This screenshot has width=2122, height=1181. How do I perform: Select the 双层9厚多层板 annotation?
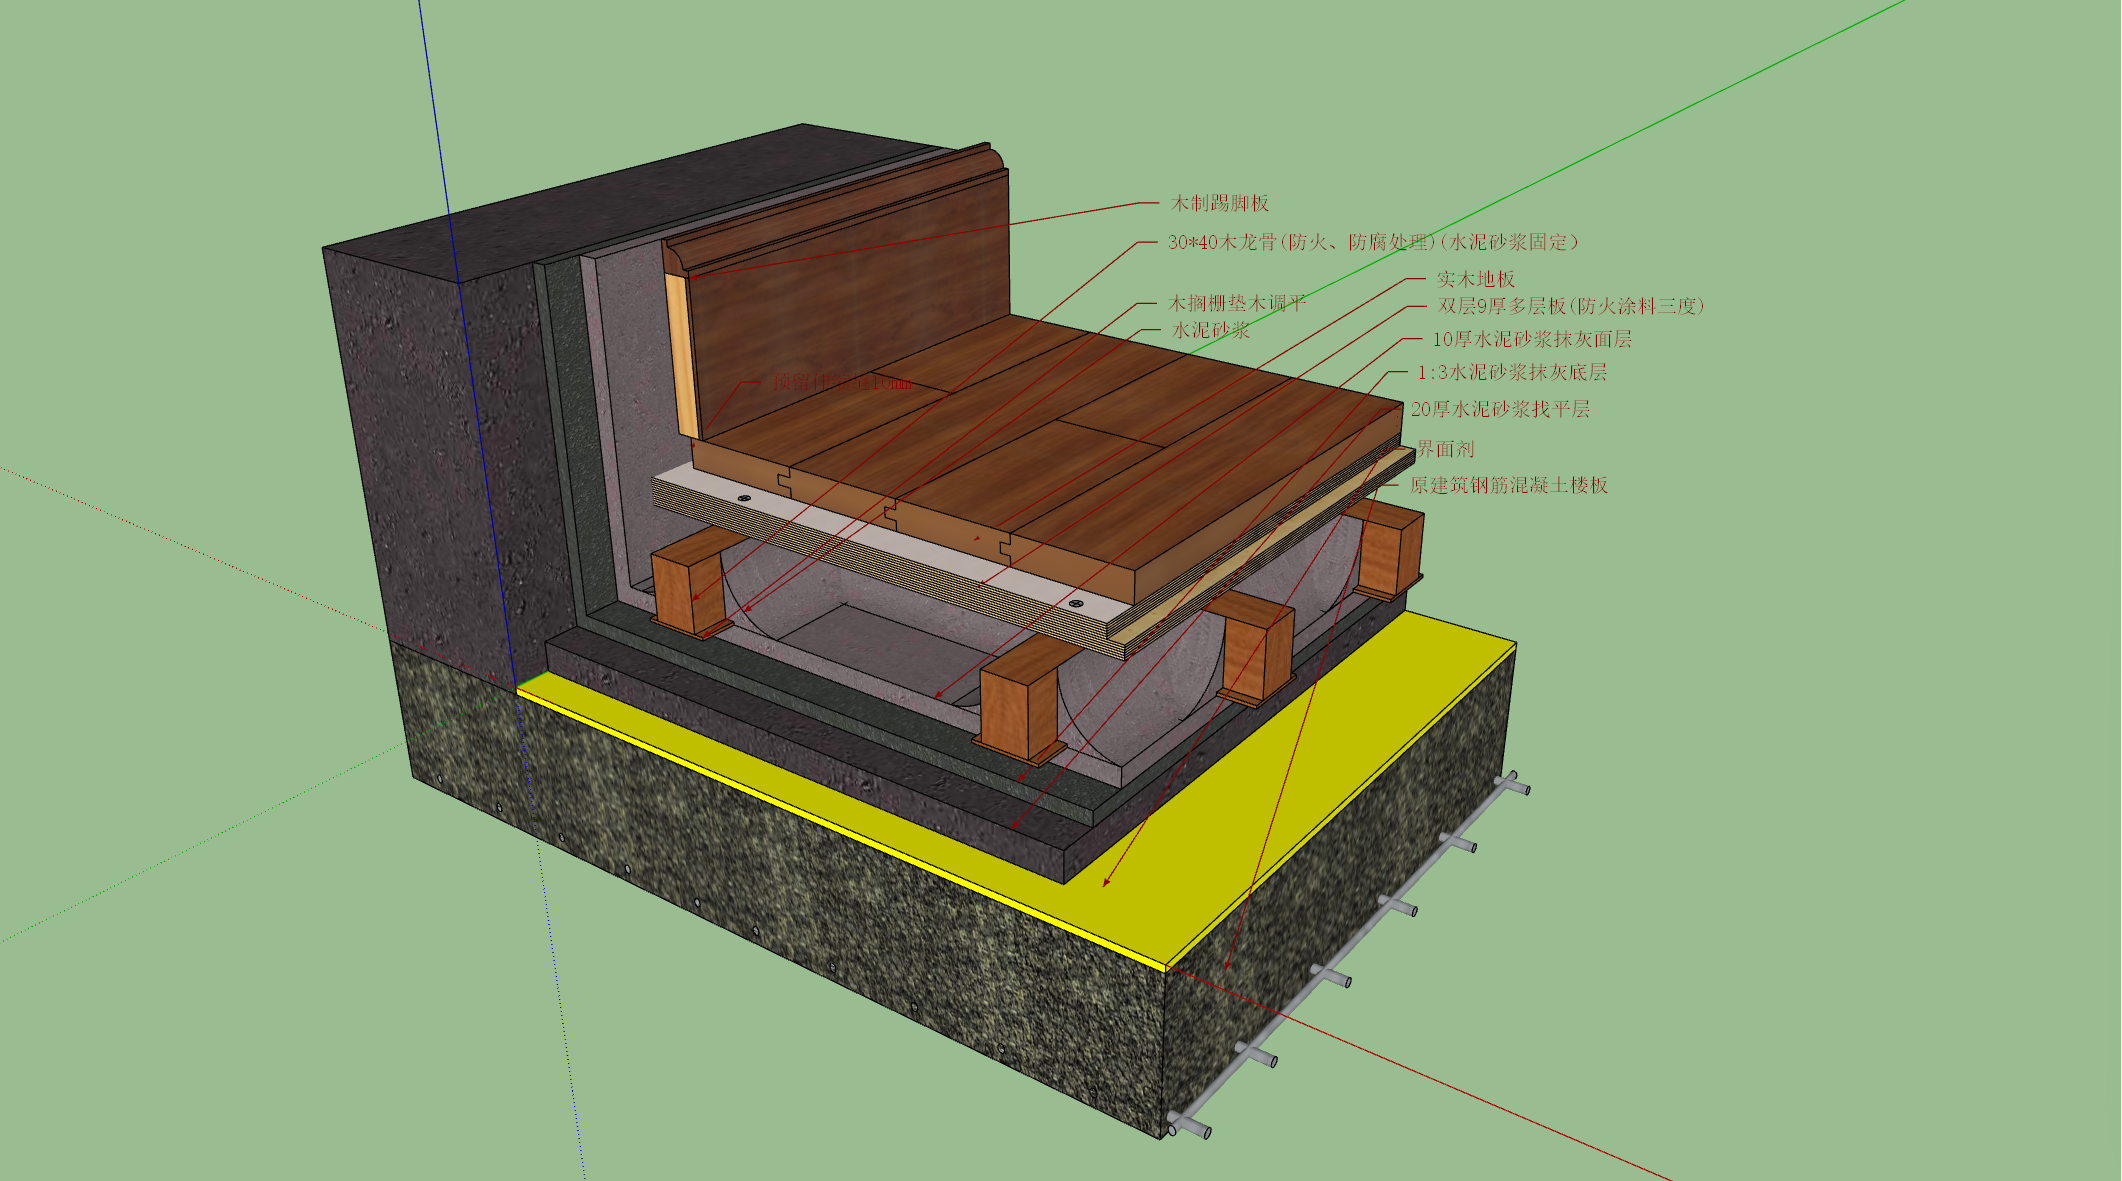point(1571,306)
